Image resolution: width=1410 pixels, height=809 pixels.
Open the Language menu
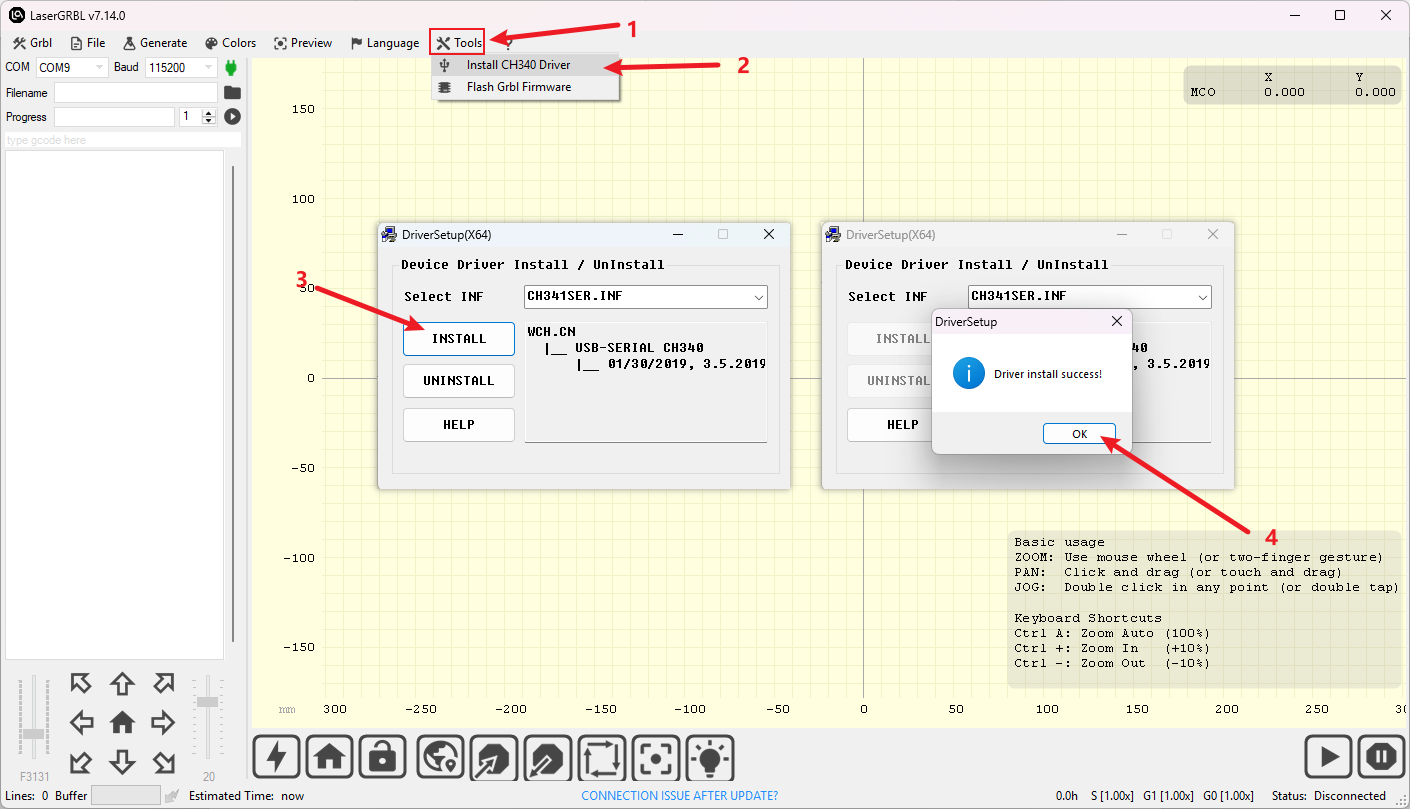pyautogui.click(x=385, y=43)
